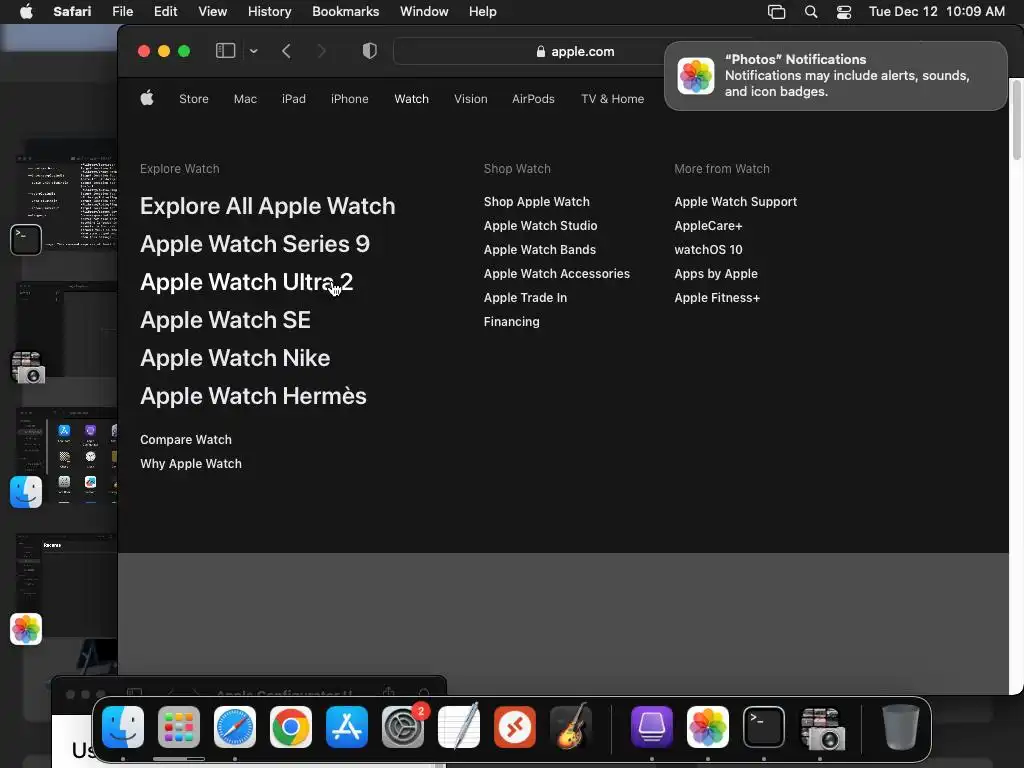
Task: Open the Vision nav item
Action: click(471, 99)
